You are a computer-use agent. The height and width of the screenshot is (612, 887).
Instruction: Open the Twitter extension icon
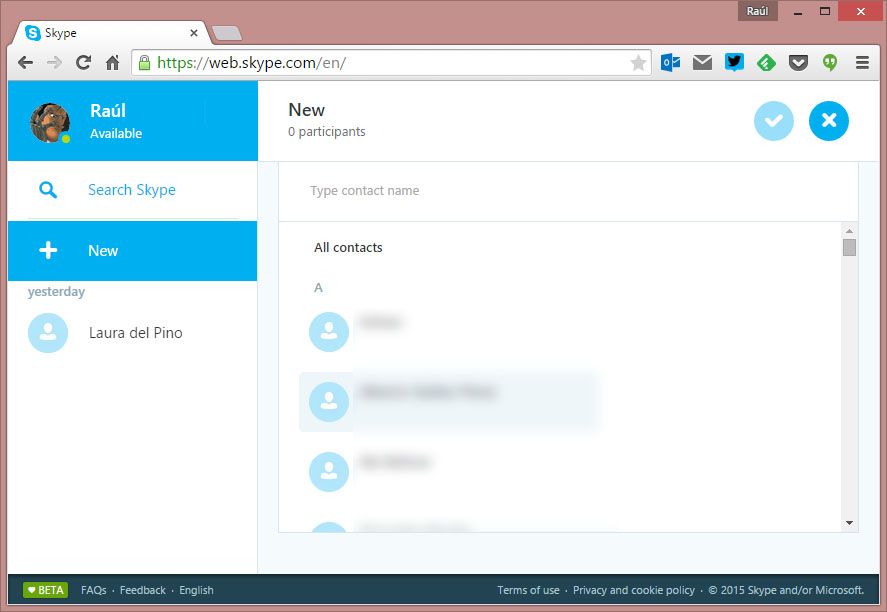(734, 62)
